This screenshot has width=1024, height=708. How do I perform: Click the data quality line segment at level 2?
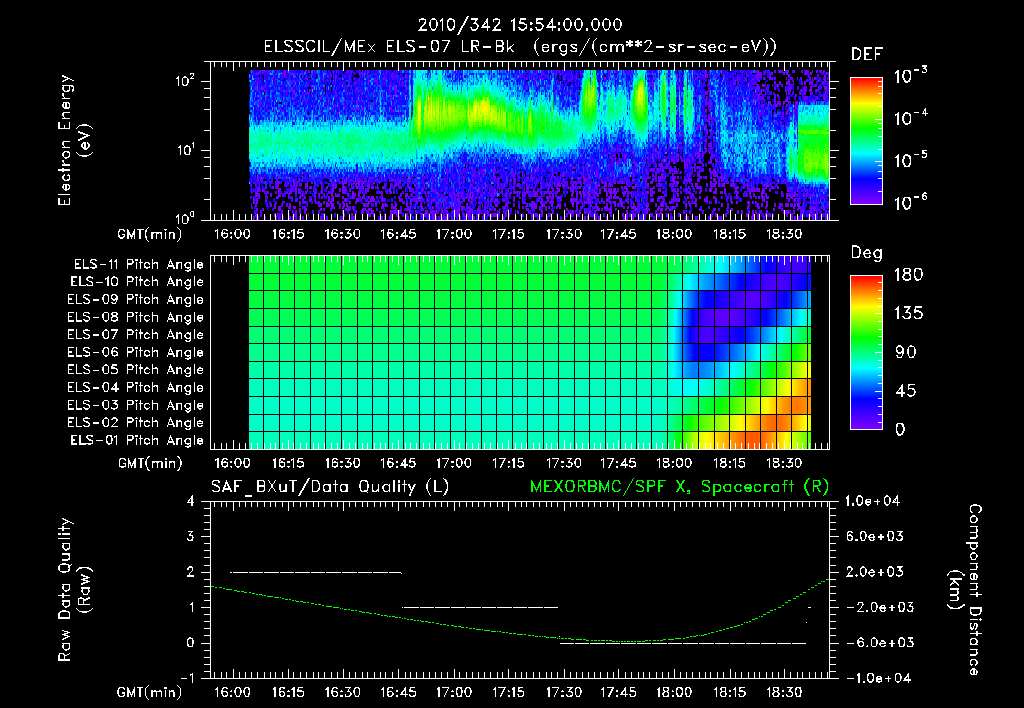[x=316, y=572]
